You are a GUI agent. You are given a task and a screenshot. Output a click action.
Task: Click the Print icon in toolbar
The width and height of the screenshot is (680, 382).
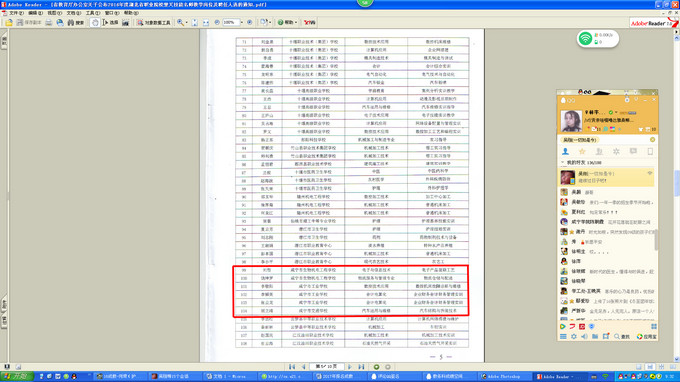(x=49, y=23)
